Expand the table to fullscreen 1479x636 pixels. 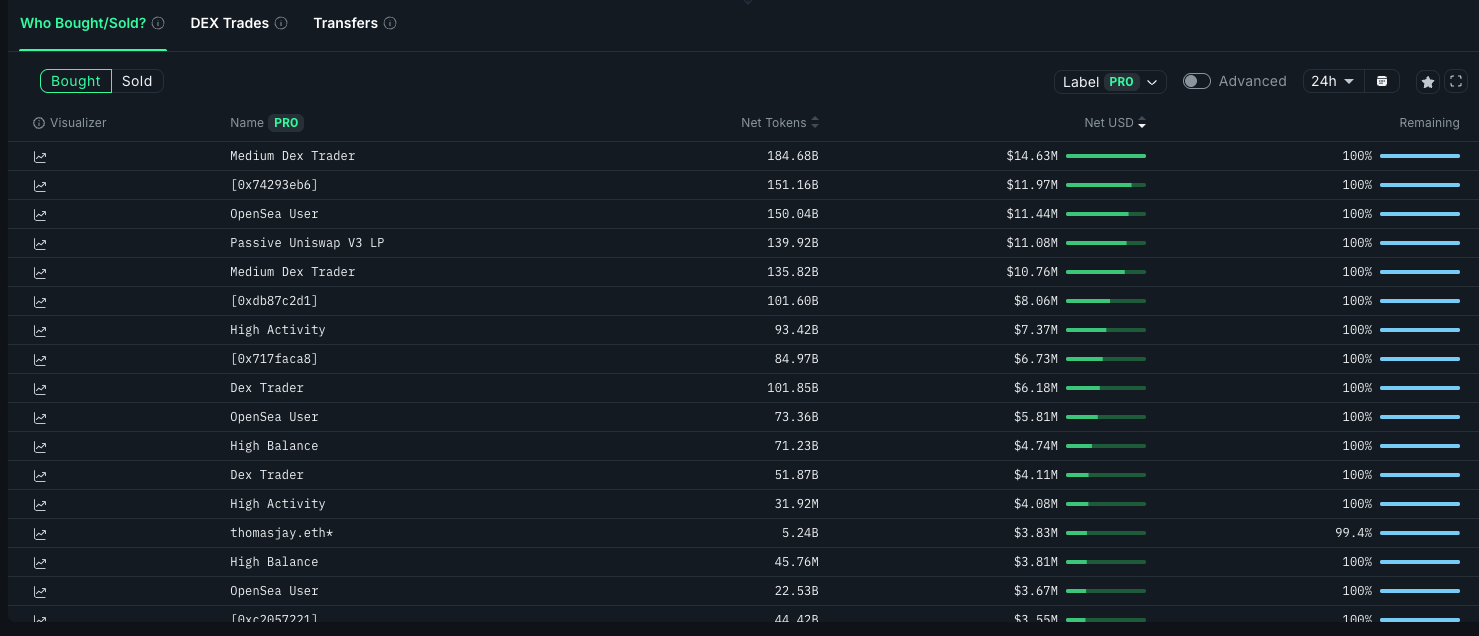[1456, 82]
